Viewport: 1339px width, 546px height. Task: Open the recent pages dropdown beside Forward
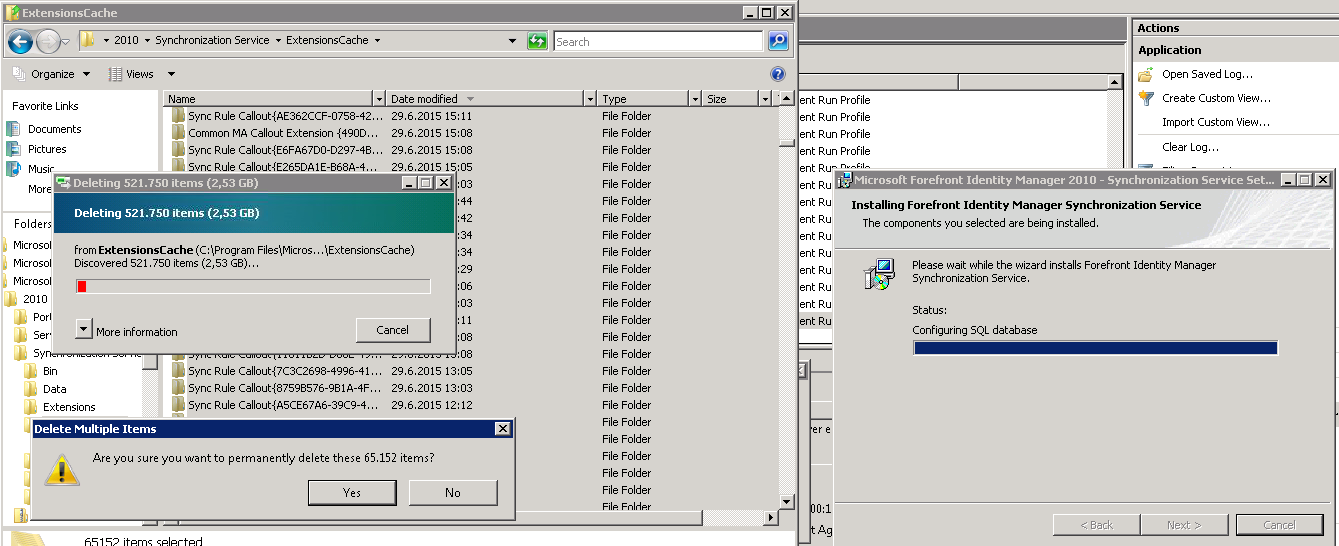click(65, 42)
